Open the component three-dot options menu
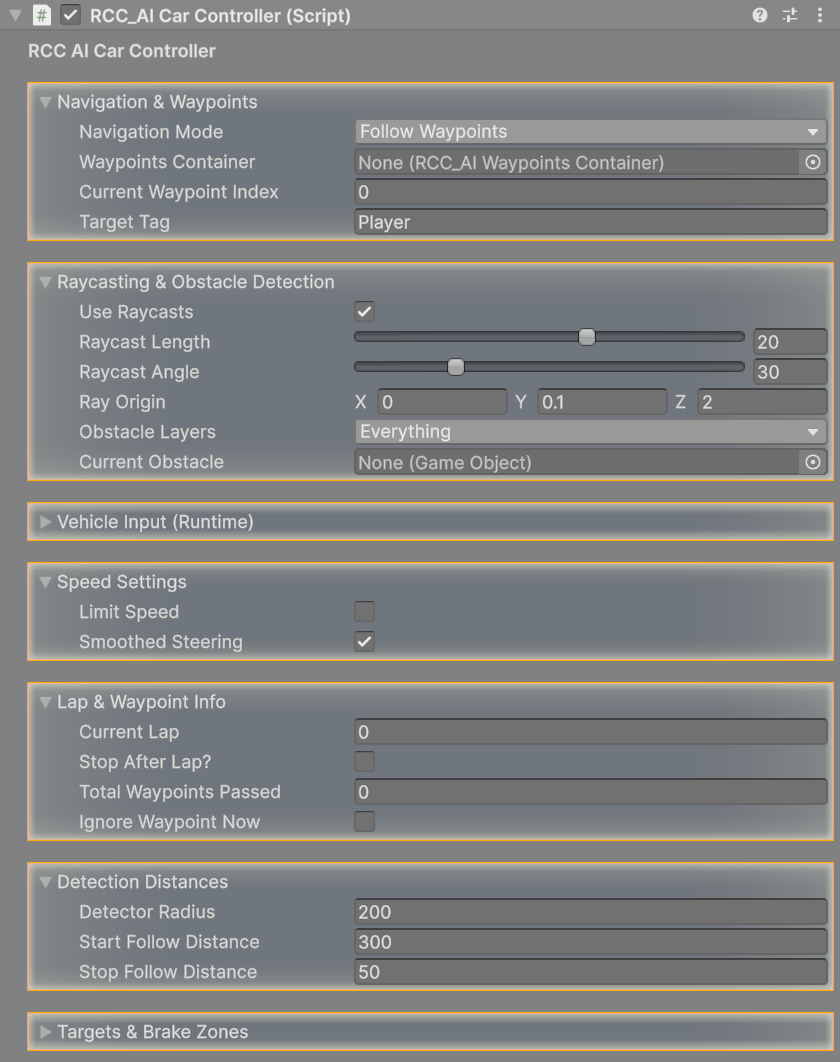 (820, 15)
